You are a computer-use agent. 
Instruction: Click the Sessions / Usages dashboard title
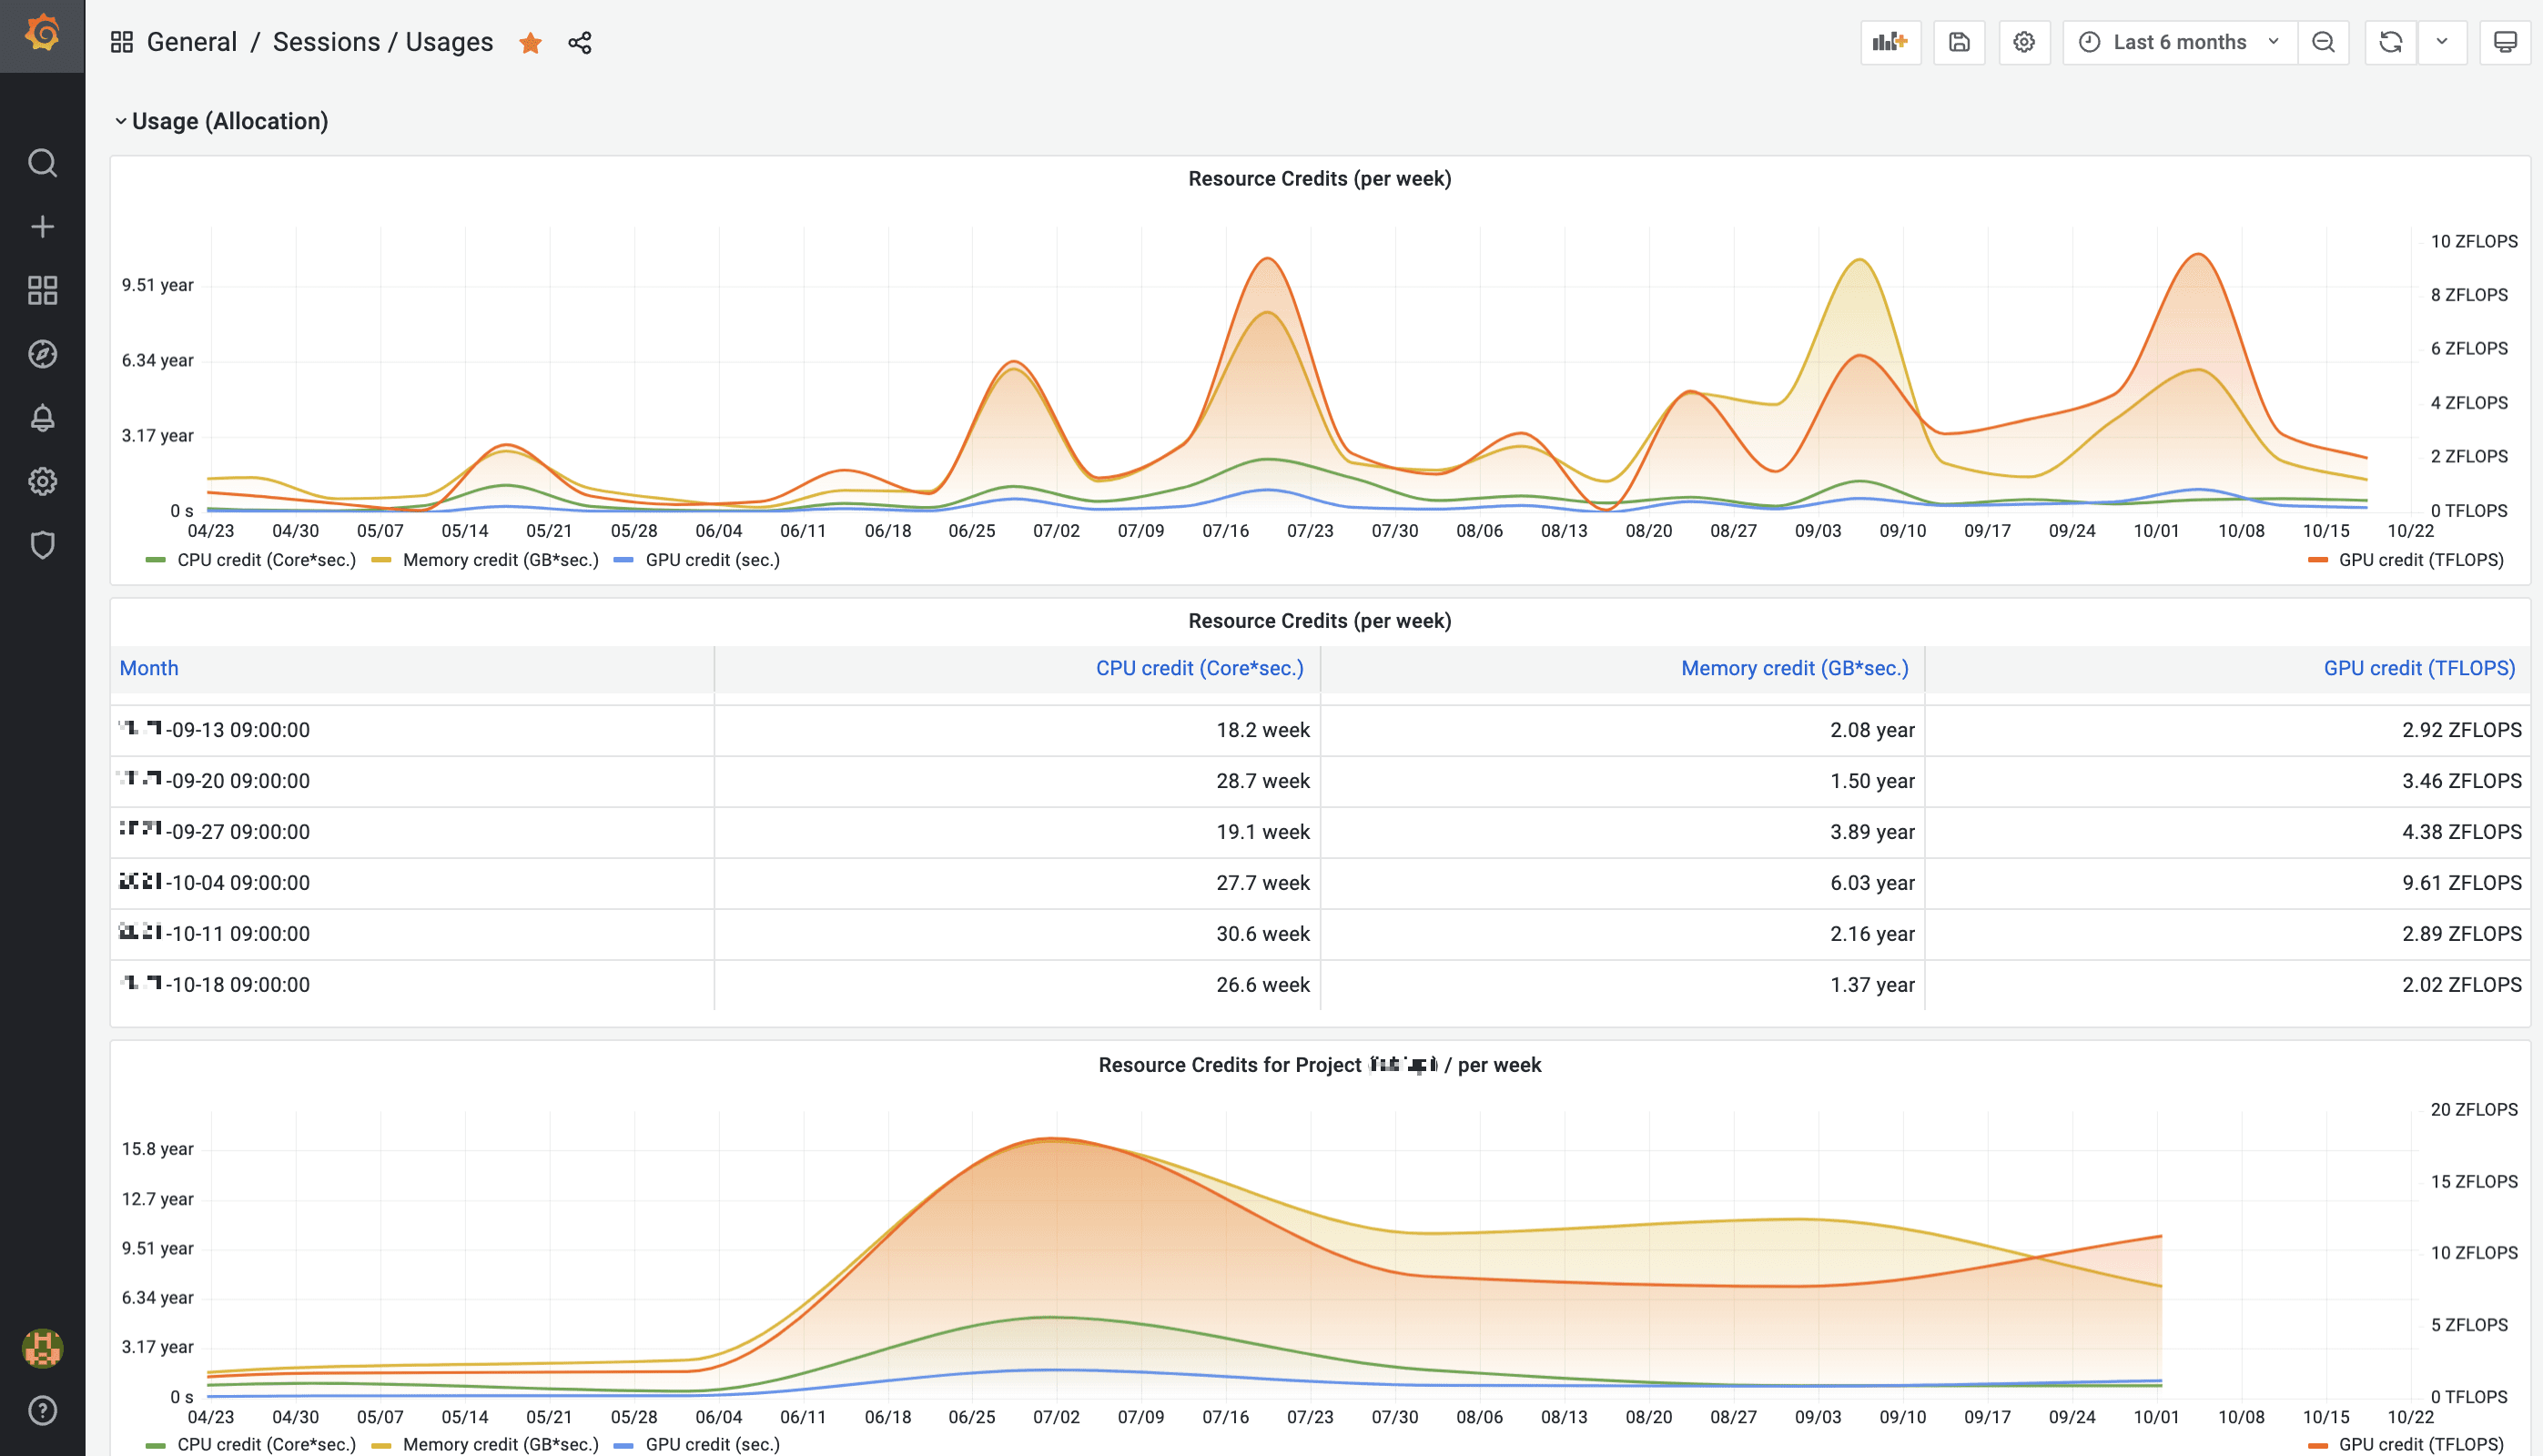point(383,42)
